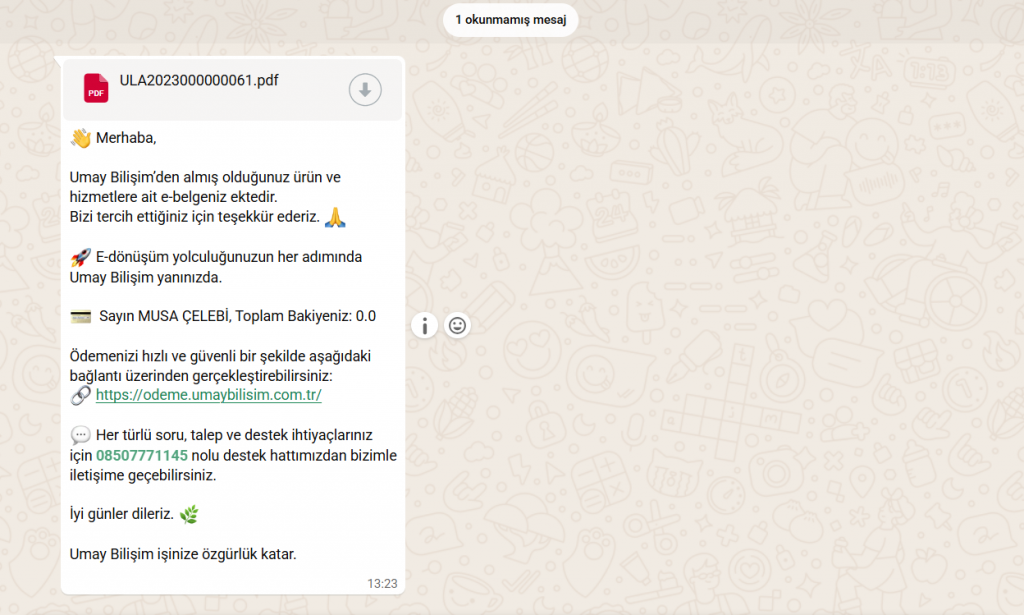Click the speech bubble emoji before "Her türlü"

(80, 436)
